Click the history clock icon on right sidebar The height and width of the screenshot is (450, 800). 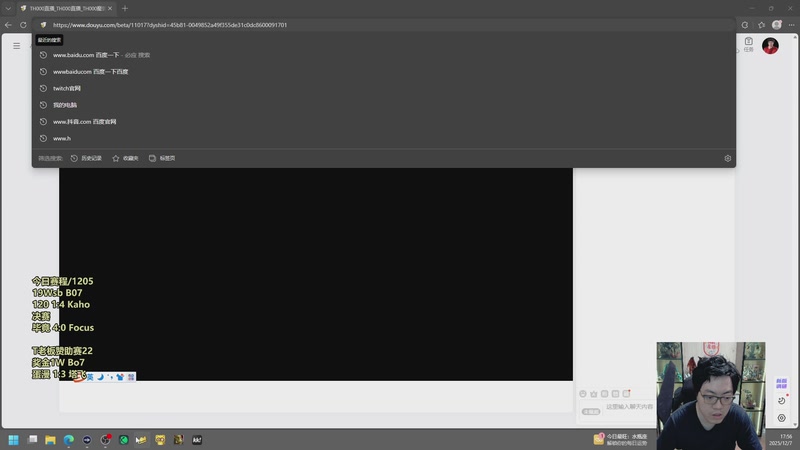coord(781,401)
